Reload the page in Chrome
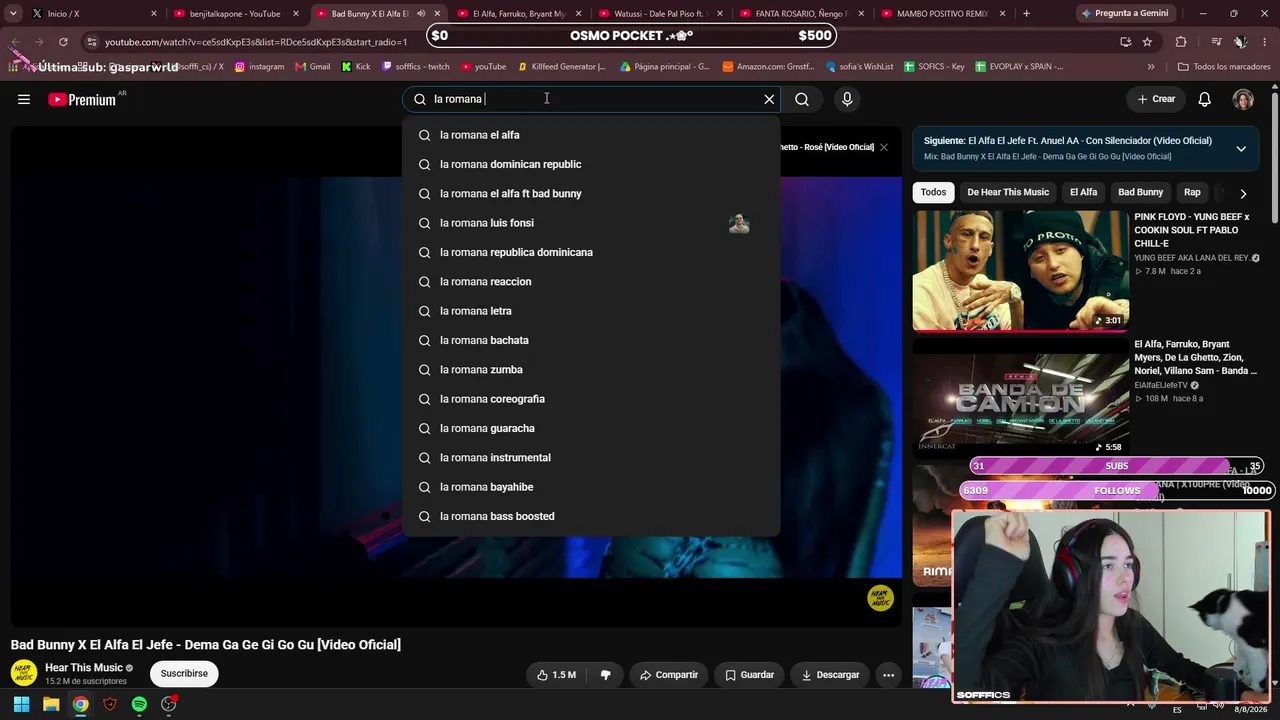 [x=63, y=42]
